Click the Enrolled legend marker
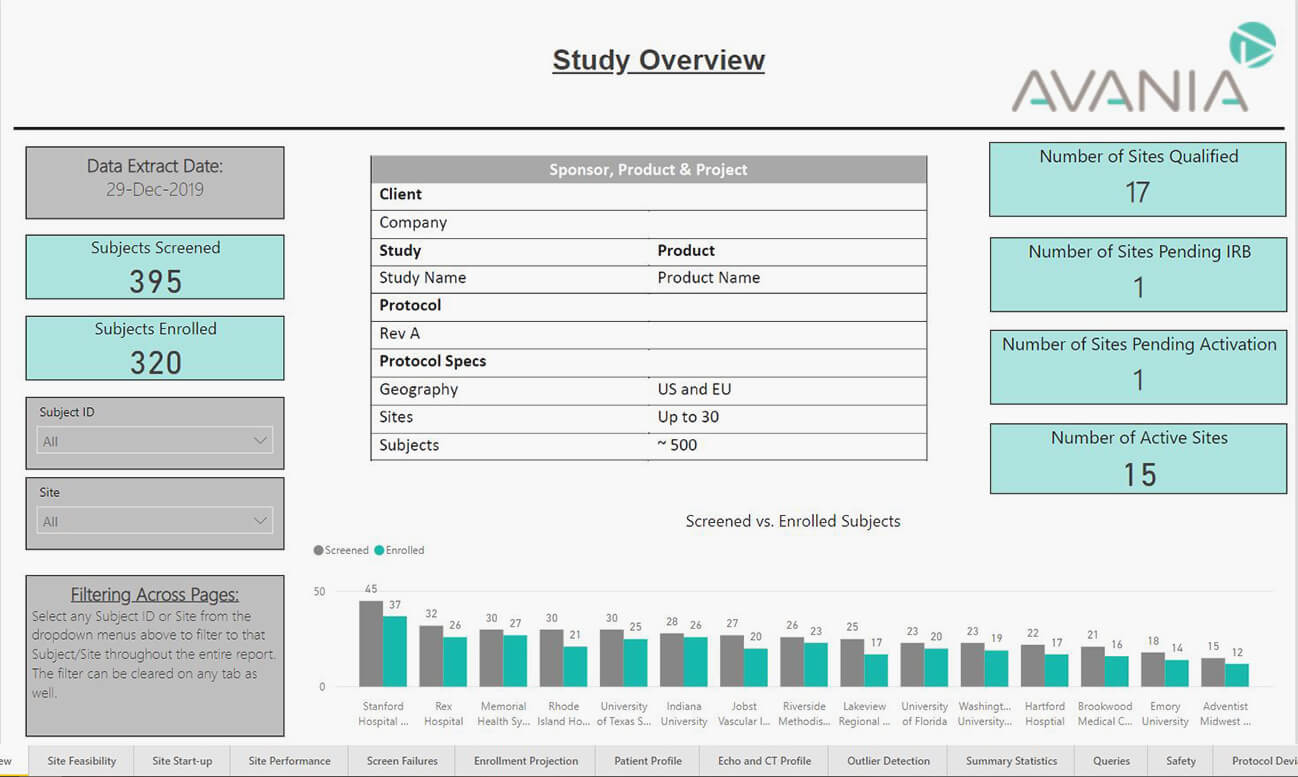The image size is (1298, 777). pyautogui.click(x=379, y=550)
